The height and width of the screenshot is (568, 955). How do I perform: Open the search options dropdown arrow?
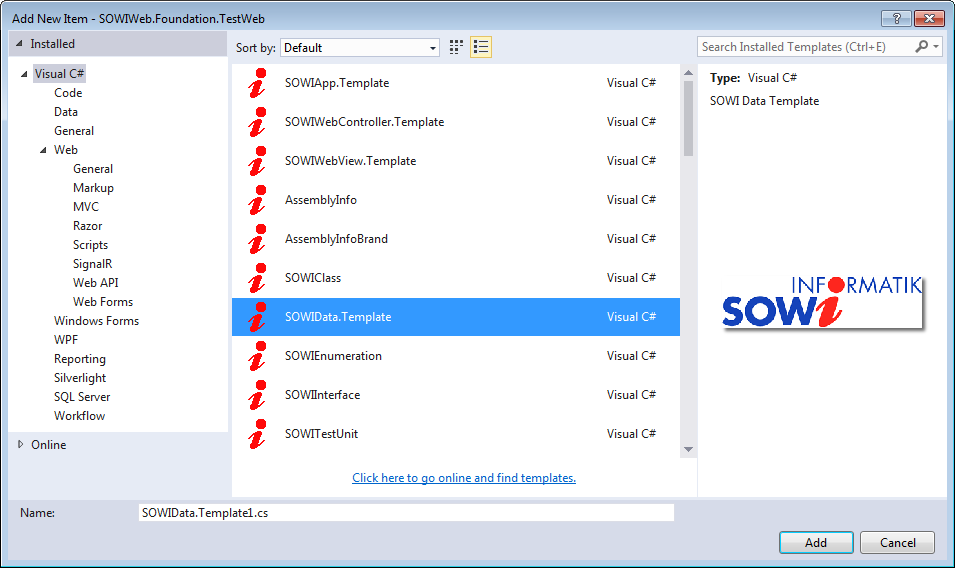point(936,46)
